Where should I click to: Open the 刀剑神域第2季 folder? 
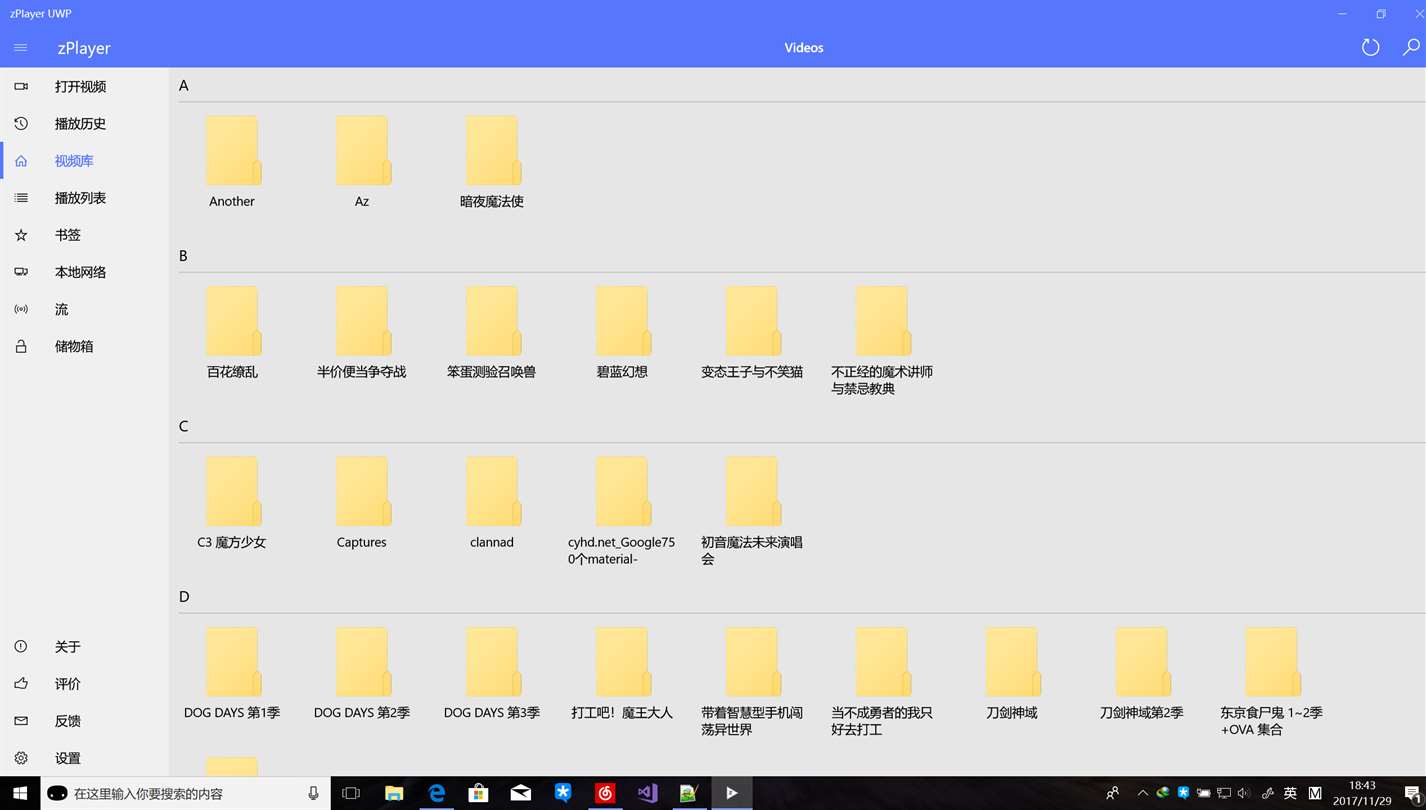coord(1142,674)
